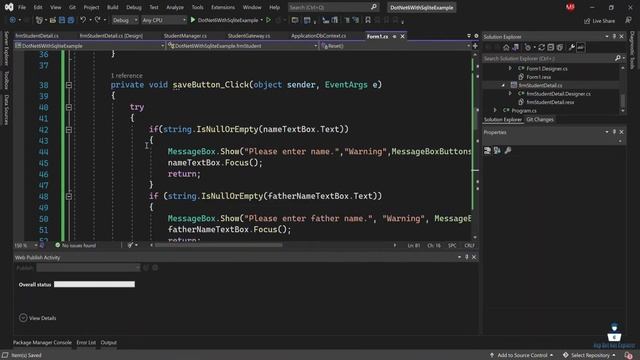Switch to Git Changes tab
The height and width of the screenshot is (360, 640).
[x=540, y=120]
